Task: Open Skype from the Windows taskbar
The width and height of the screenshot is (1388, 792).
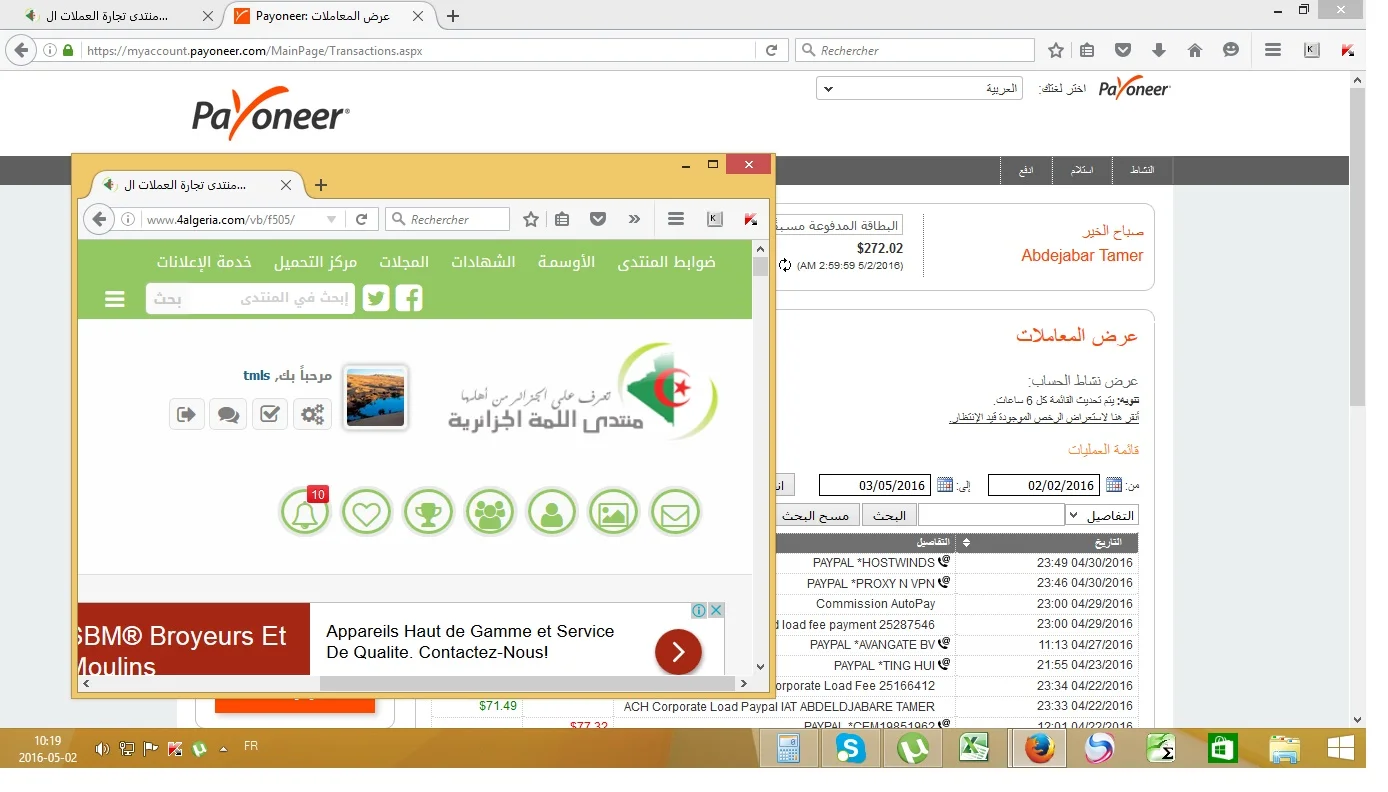Action: (849, 748)
